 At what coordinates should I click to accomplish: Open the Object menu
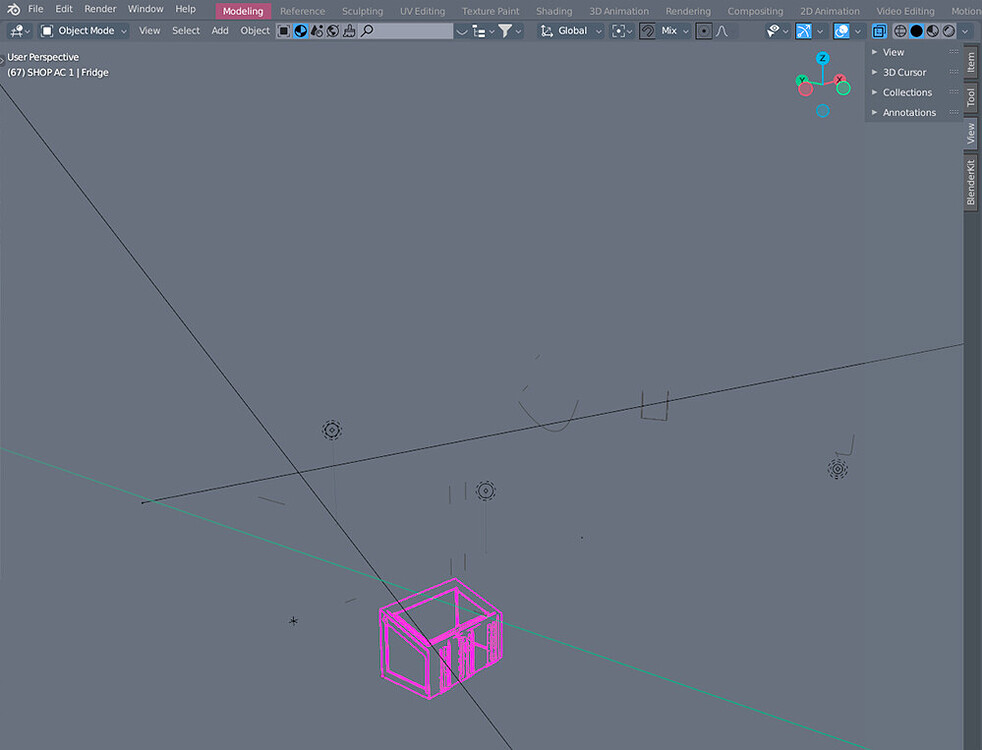point(255,31)
